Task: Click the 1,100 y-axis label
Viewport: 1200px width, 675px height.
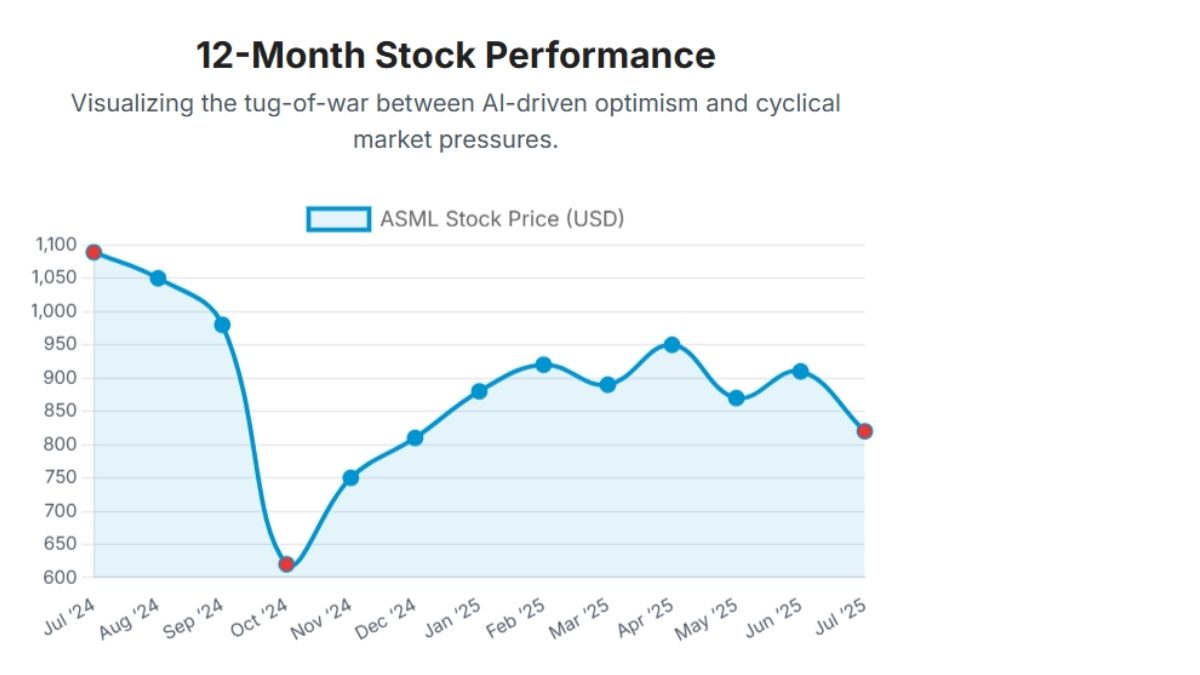Action: (56, 244)
